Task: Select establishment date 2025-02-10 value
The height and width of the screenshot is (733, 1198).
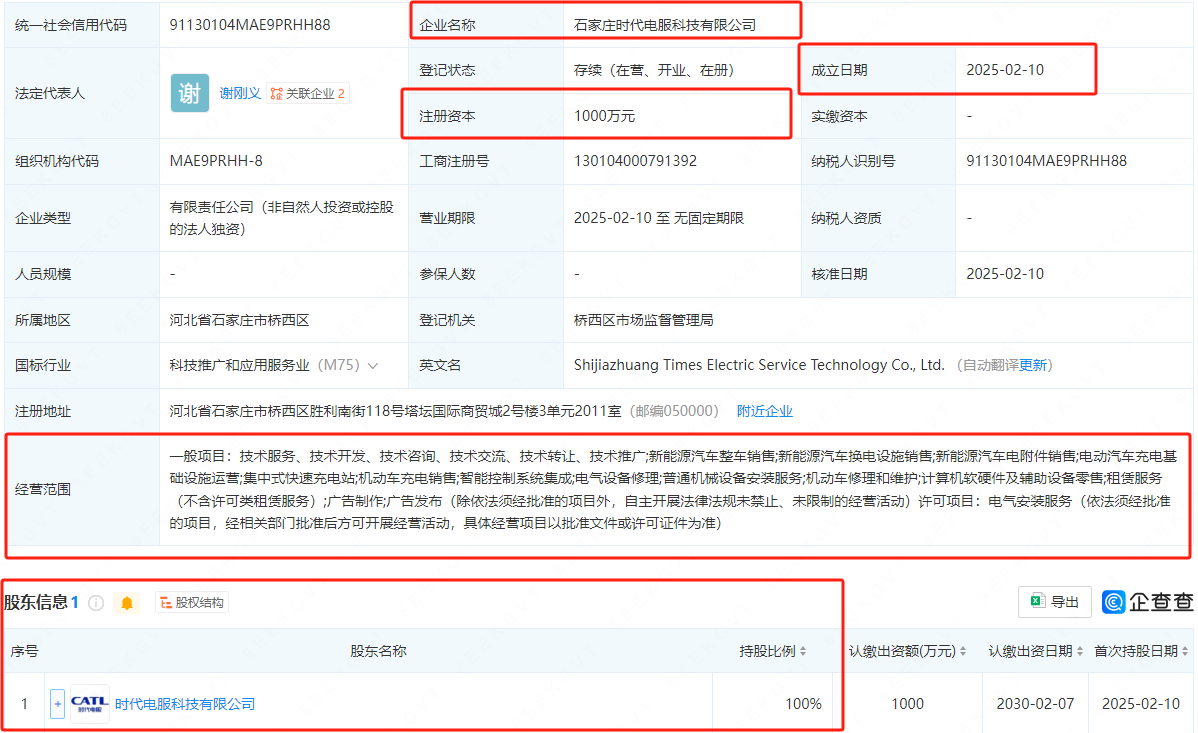Action: coord(1005,70)
